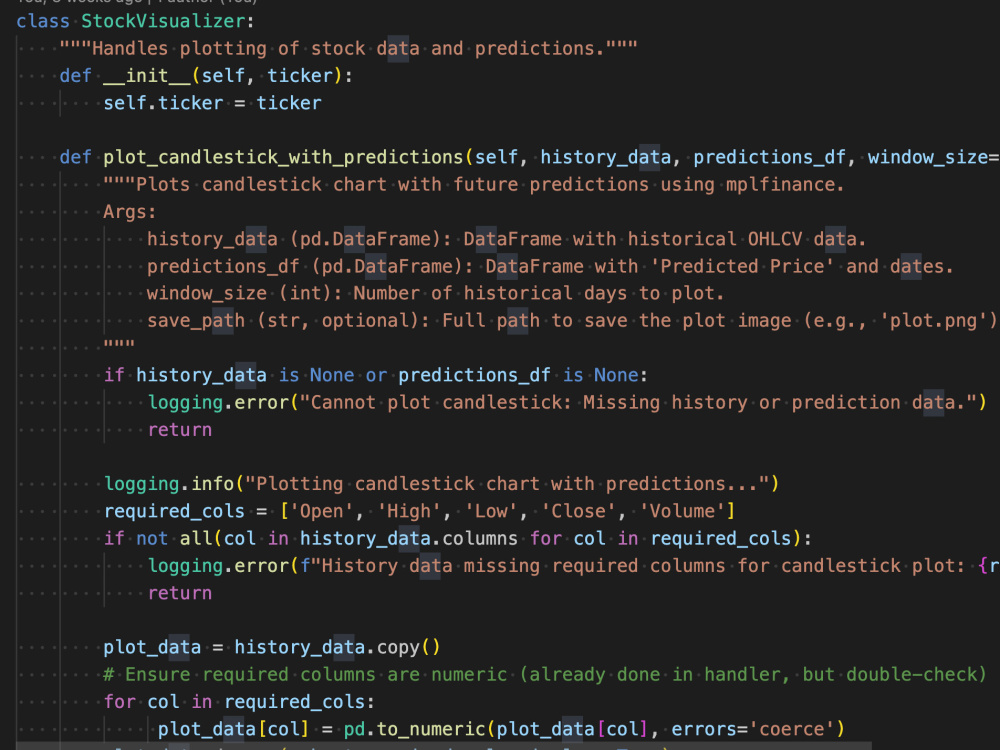Screen dimensions: 1000x750
Task: Click the 'Predicted Price' text in the docstring
Action: coord(742,267)
